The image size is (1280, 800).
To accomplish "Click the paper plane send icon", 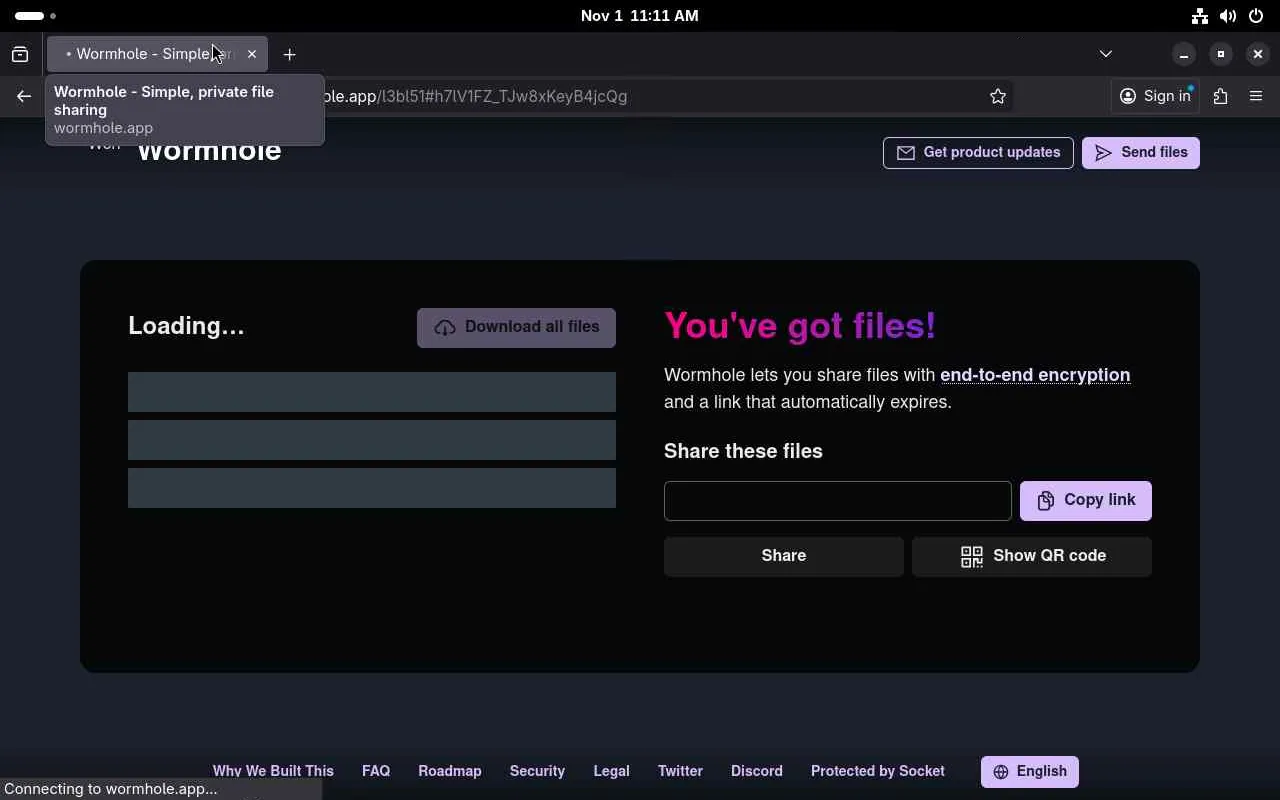I will pyautogui.click(x=1103, y=153).
